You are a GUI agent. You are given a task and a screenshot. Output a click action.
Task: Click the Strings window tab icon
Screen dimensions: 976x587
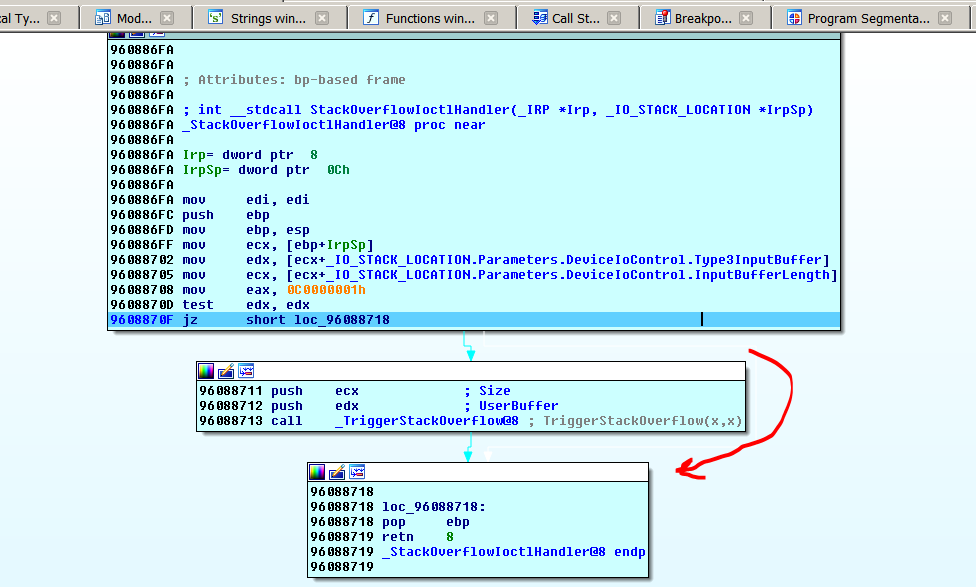point(215,18)
